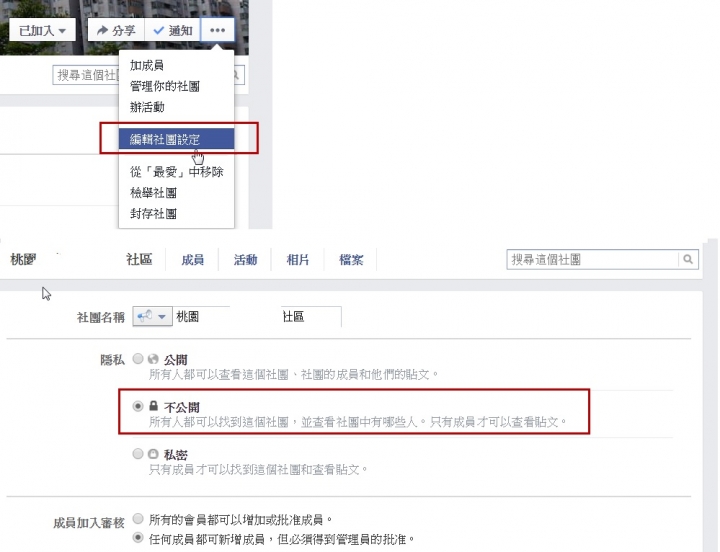Open the 成員 tab
The width and height of the screenshot is (720, 552).
click(192, 260)
